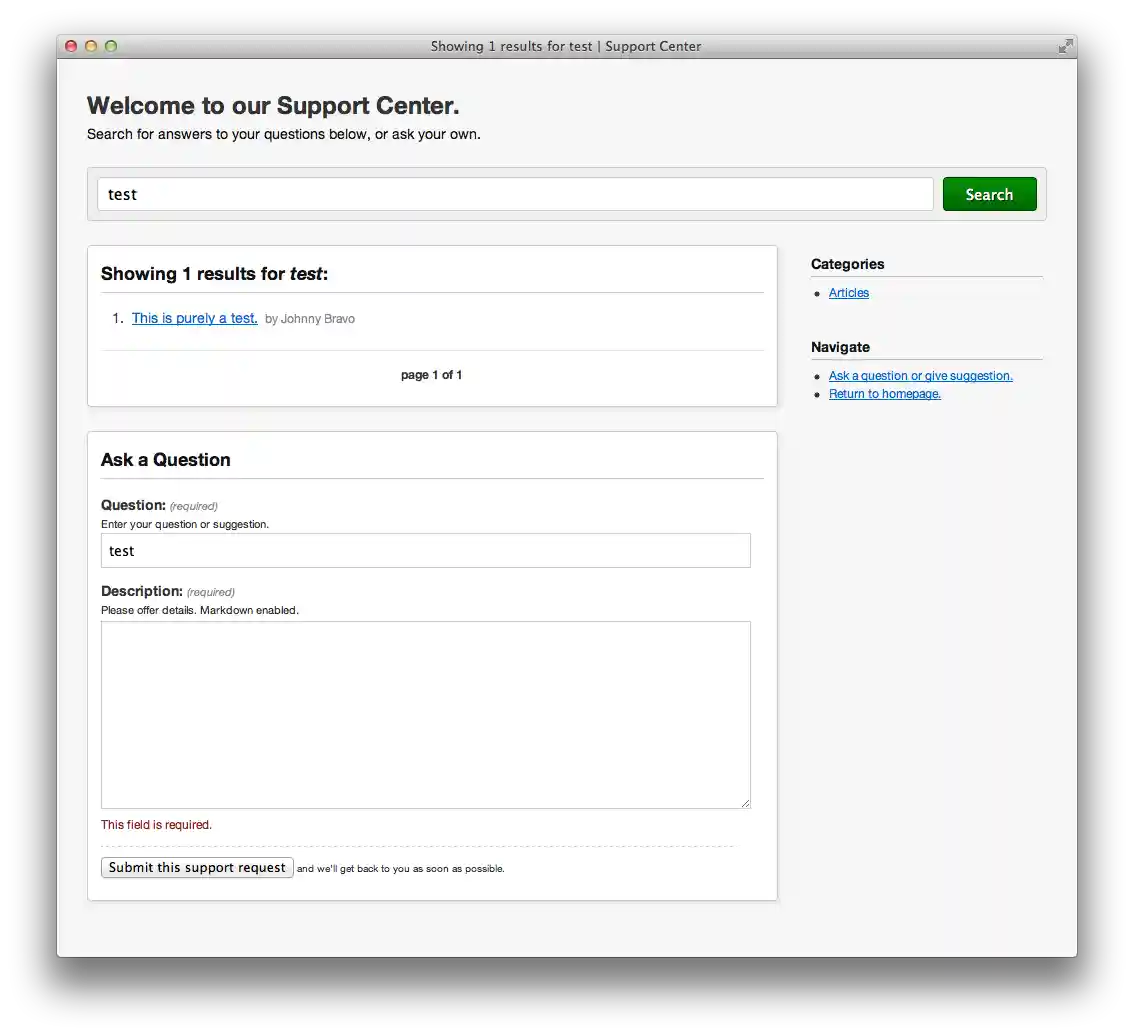The width and height of the screenshot is (1134, 1036).
Task: Click the textarea resize grip handle
Action: click(x=745, y=801)
